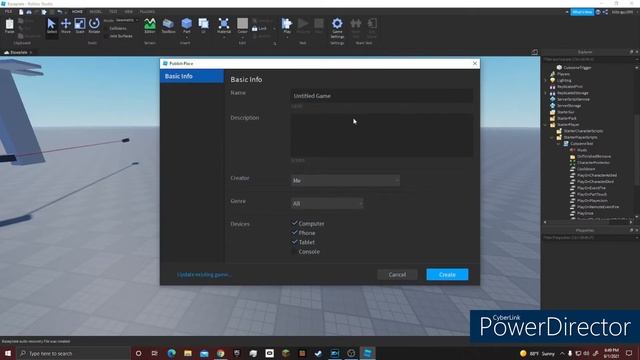Screen dimensions: 640x360
Task: Open Steam from the taskbar
Action: [318, 353]
